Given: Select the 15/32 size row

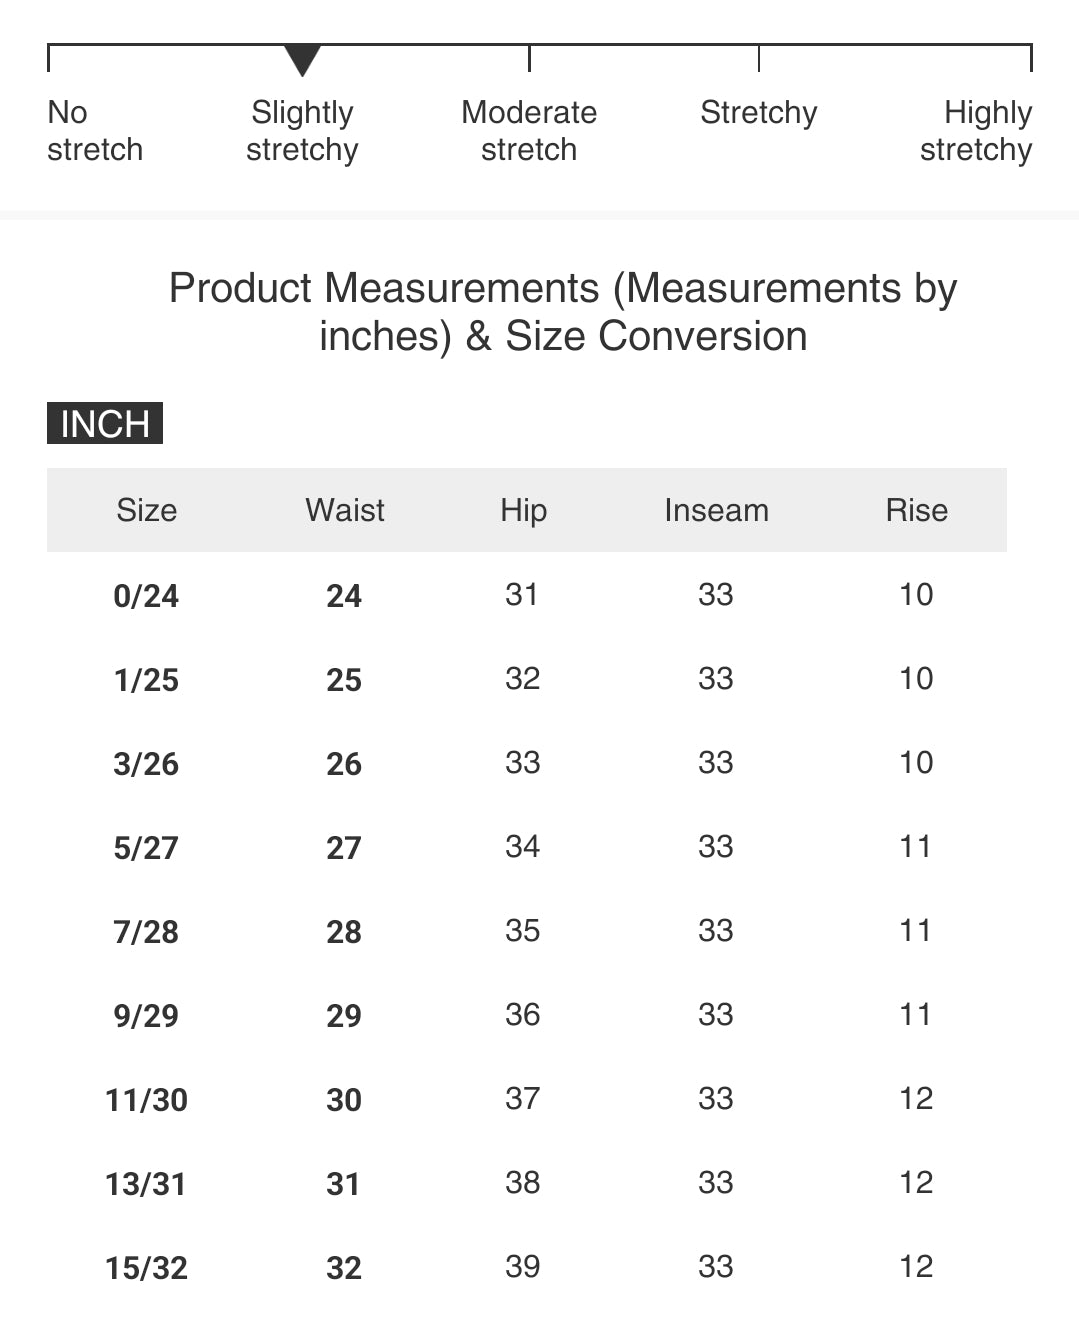Looking at the screenshot, I should click(x=146, y=1268).
